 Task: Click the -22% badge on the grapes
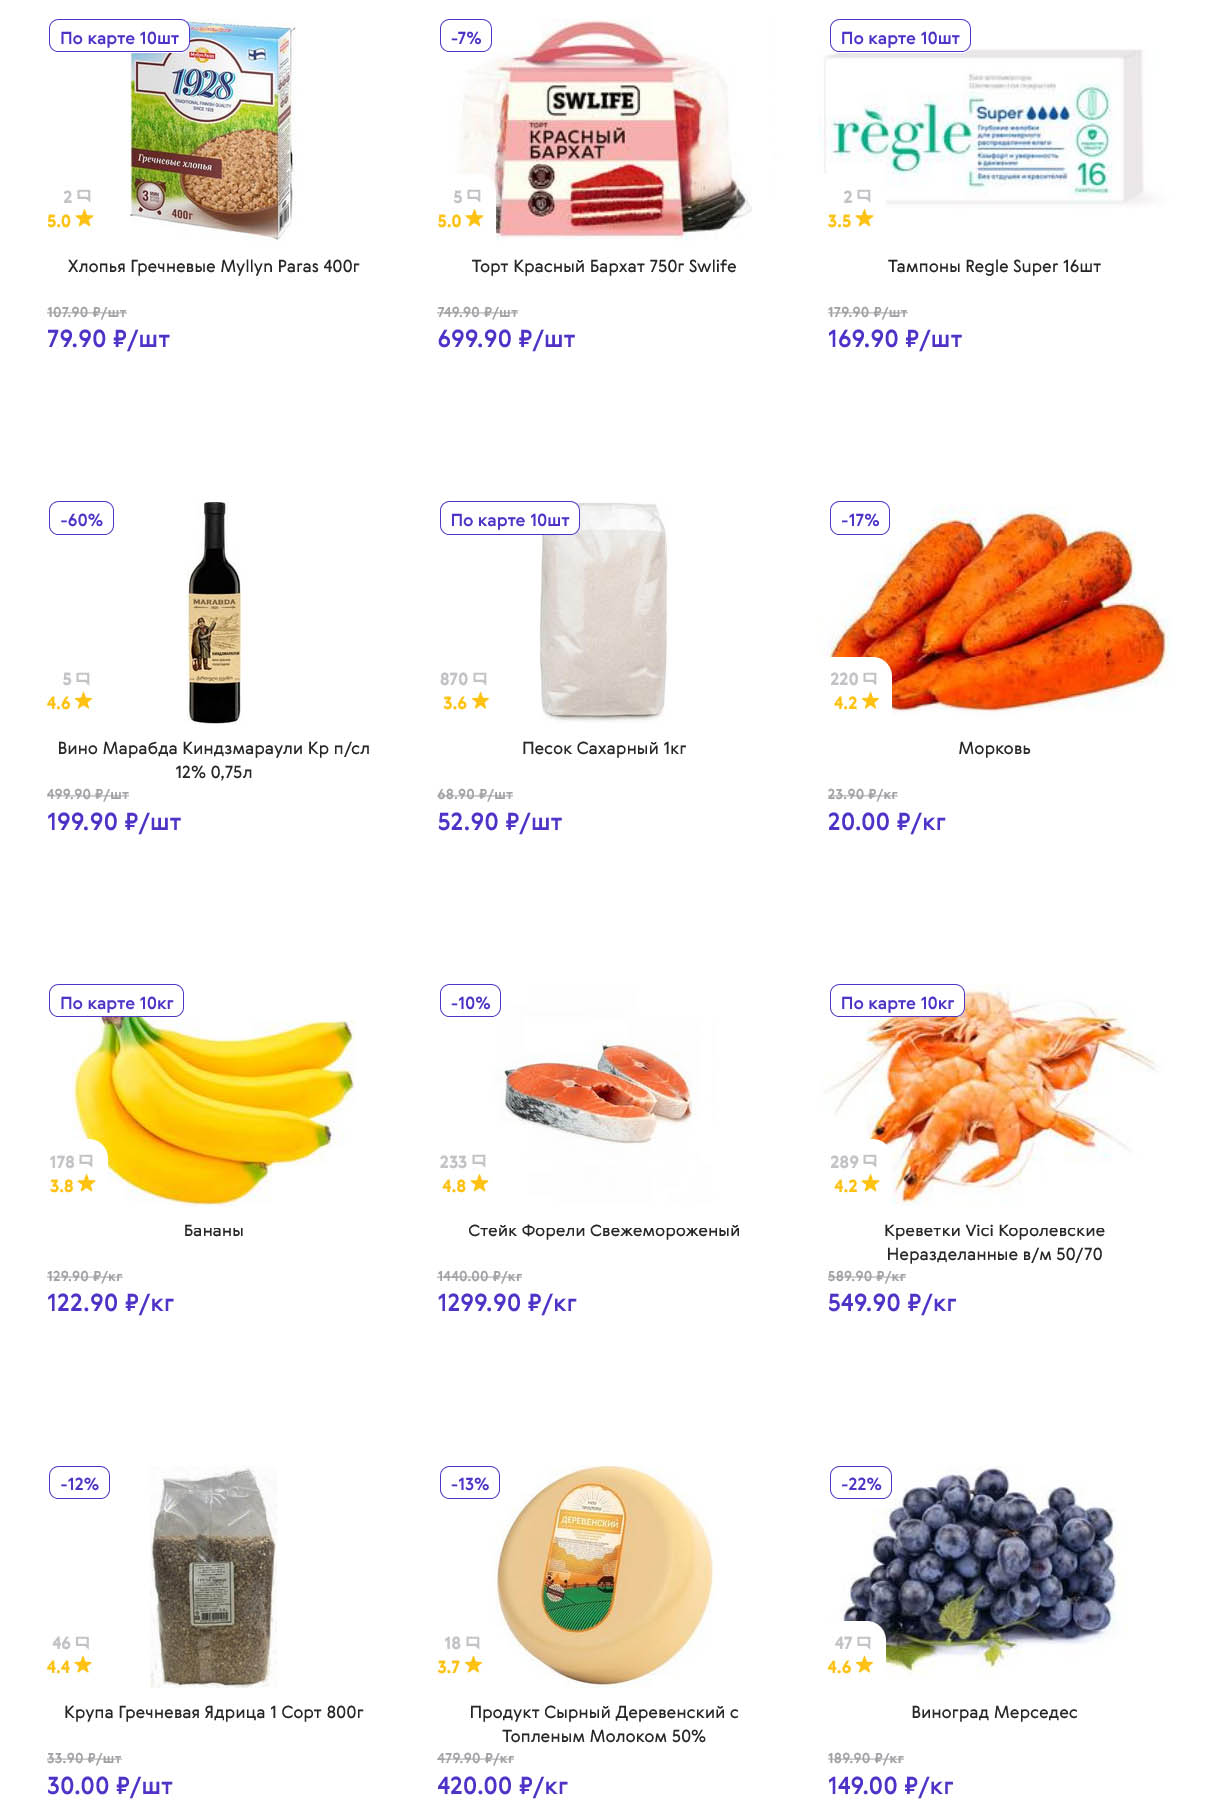tap(860, 1484)
